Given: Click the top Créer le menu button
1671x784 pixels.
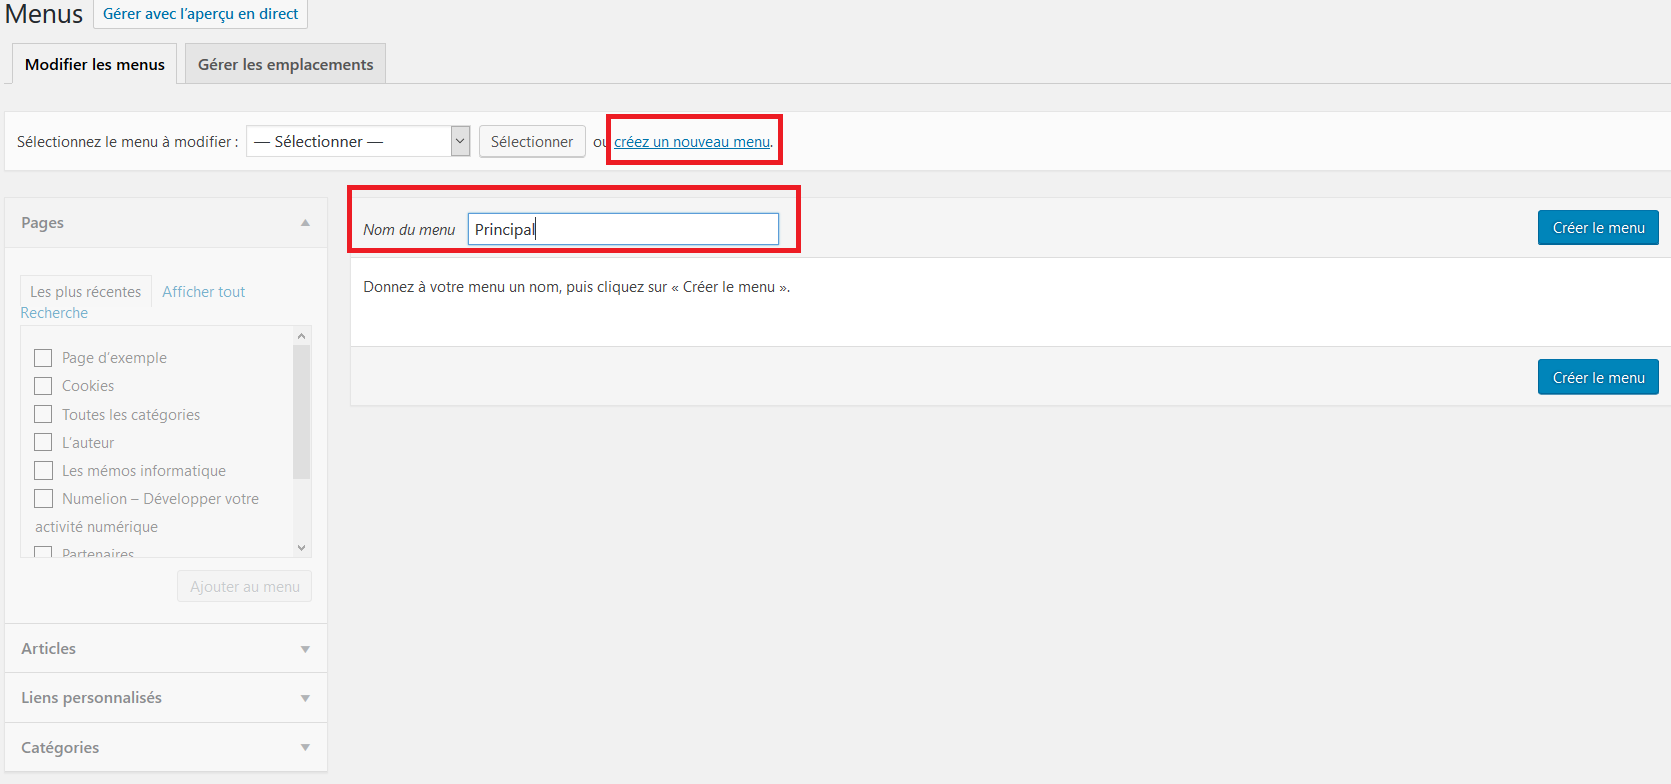Looking at the screenshot, I should 1598,228.
